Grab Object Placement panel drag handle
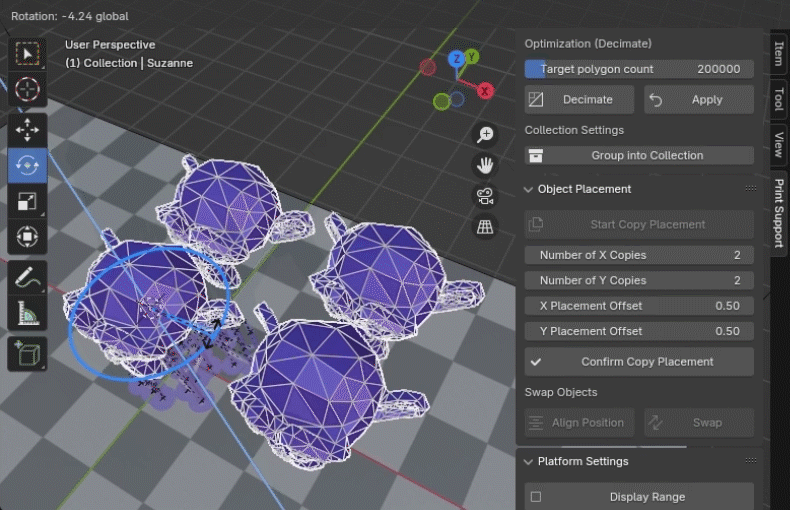The height and width of the screenshot is (510, 790). pos(751,188)
